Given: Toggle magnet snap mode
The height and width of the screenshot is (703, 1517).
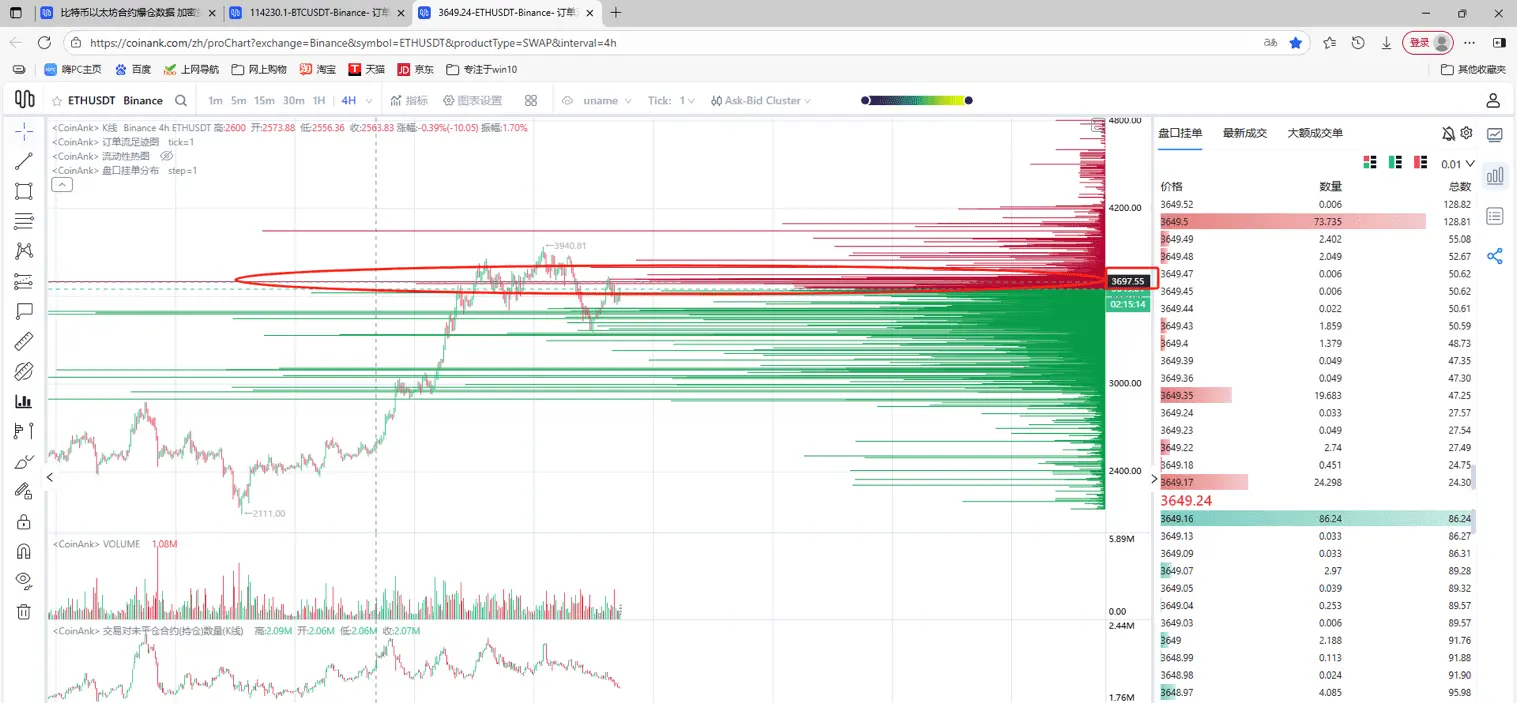Looking at the screenshot, I should pyautogui.click(x=24, y=551).
